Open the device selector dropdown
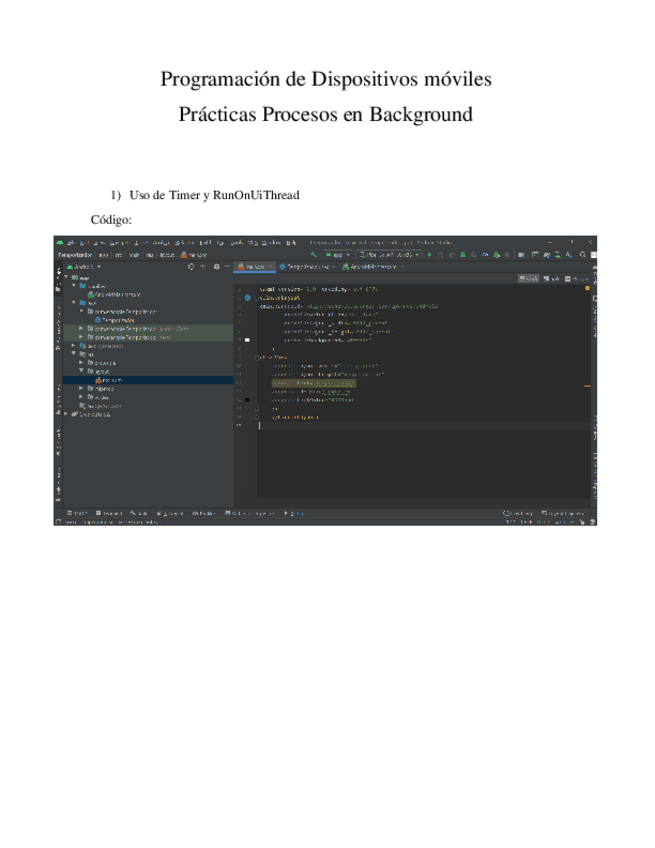Screen dimensions: 655x848 coord(387,255)
